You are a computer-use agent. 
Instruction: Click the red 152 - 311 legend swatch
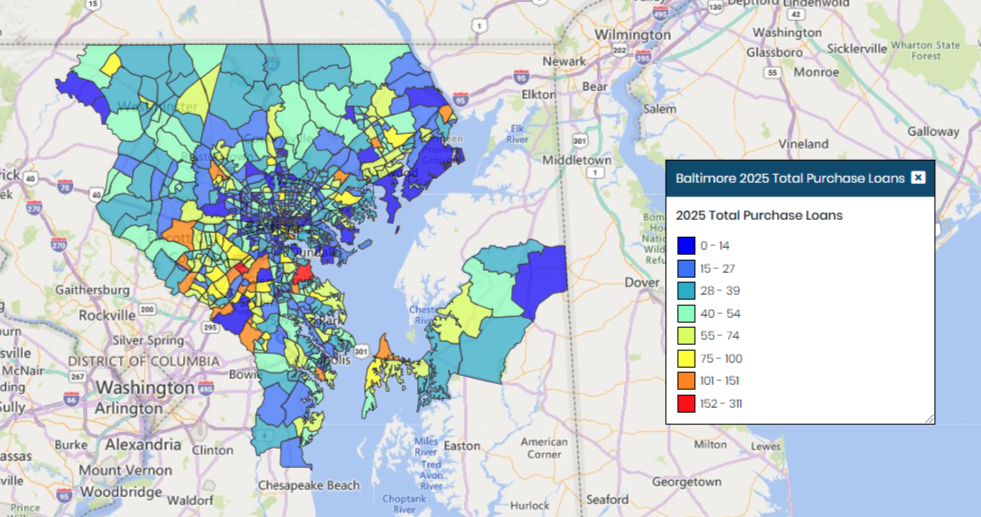tap(686, 403)
